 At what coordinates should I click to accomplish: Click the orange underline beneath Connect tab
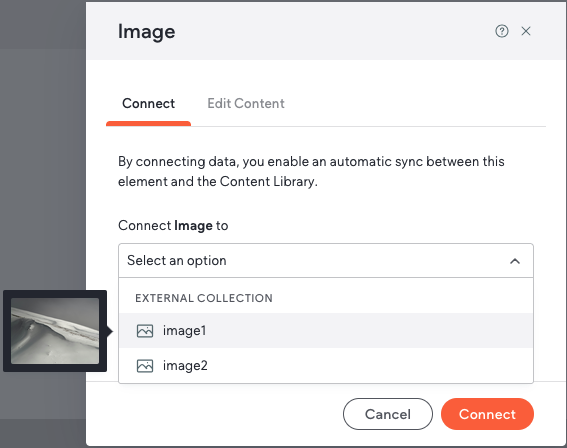tap(148, 123)
